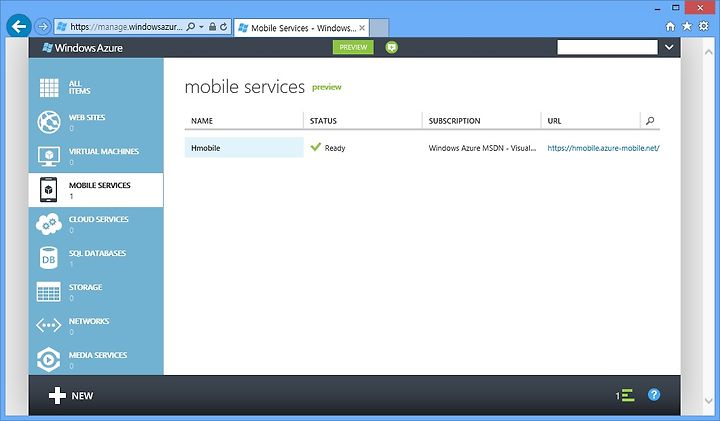
Task: Select the SQL Databases DB icon
Action: click(49, 258)
